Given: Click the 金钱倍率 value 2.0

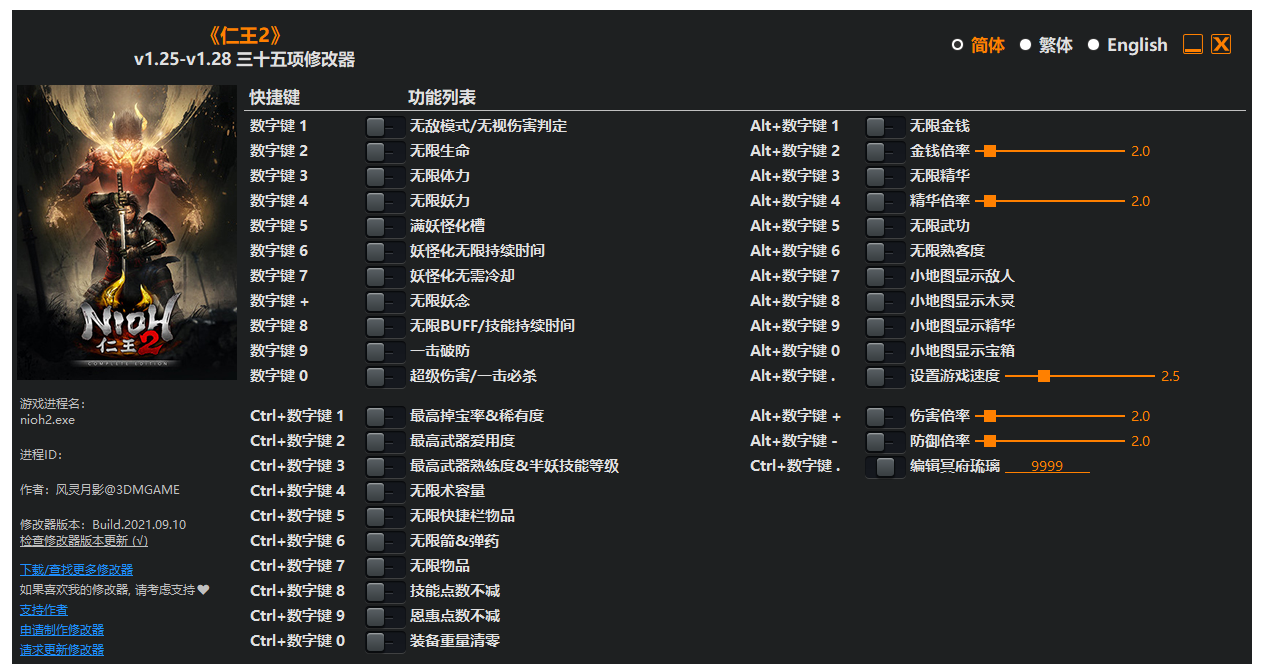Looking at the screenshot, I should pos(1140,151).
